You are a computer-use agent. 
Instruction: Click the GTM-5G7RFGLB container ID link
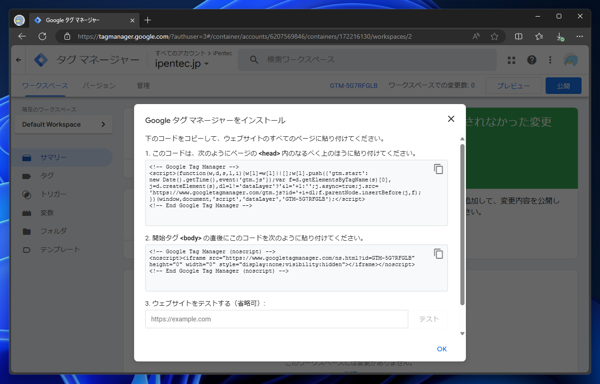point(354,86)
